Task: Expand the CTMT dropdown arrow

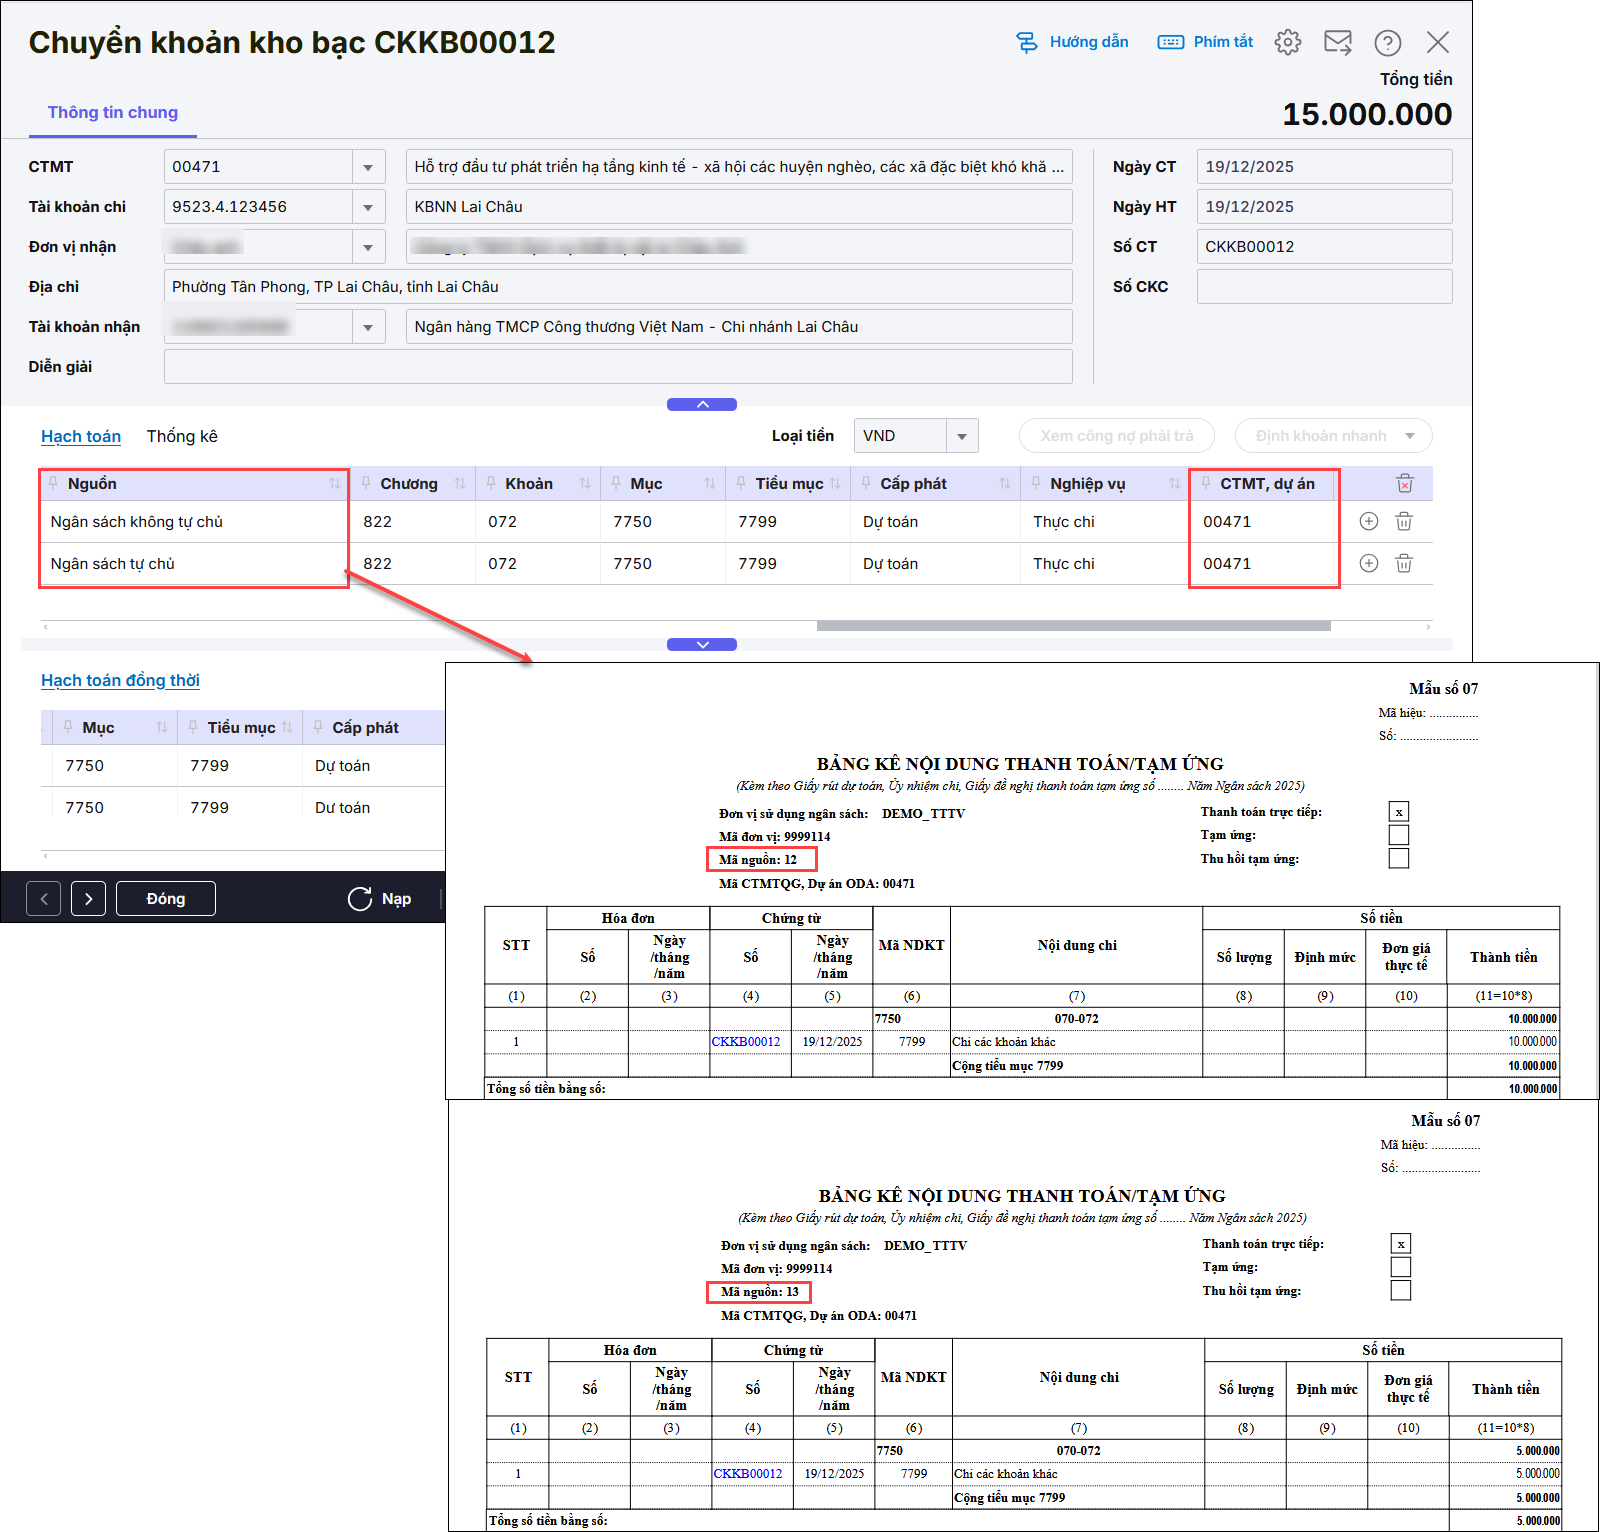Action: (368, 167)
